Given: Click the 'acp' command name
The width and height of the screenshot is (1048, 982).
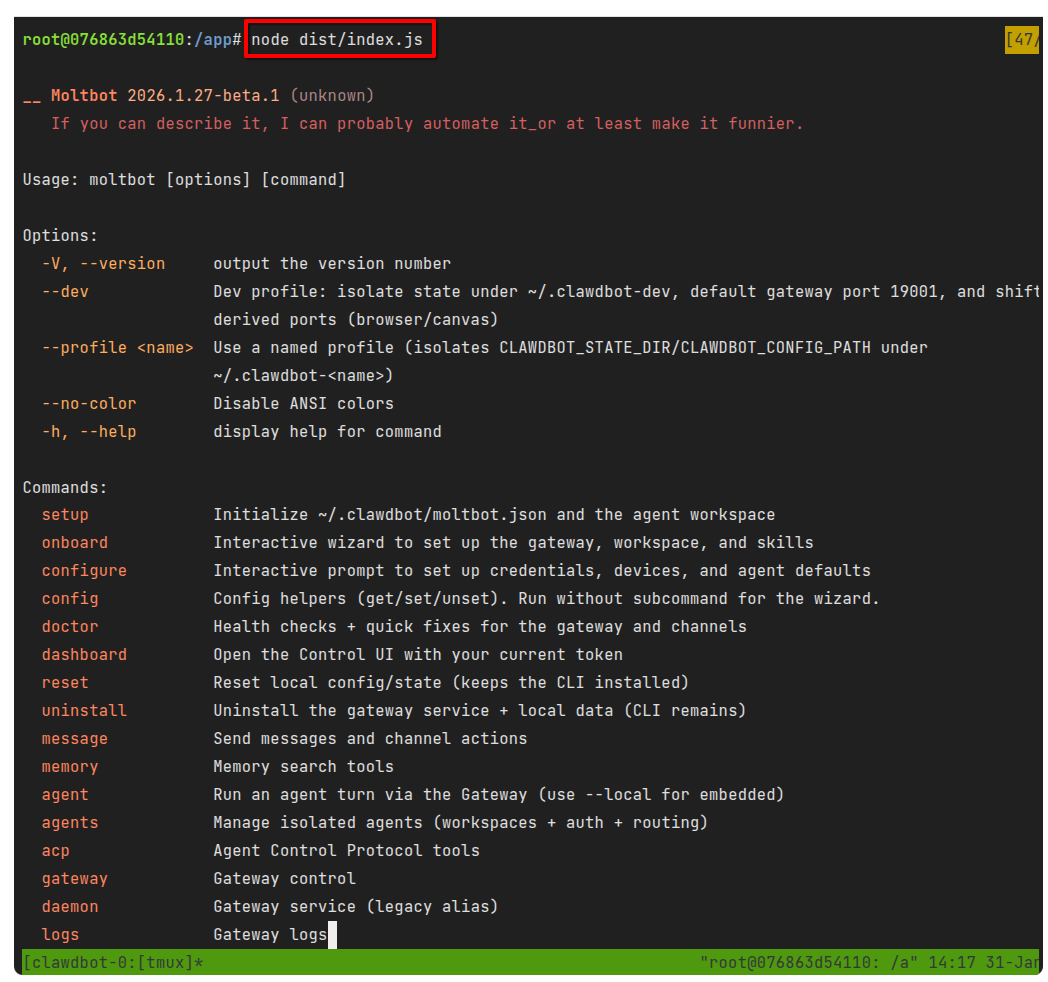Looking at the screenshot, I should click(x=55, y=851).
